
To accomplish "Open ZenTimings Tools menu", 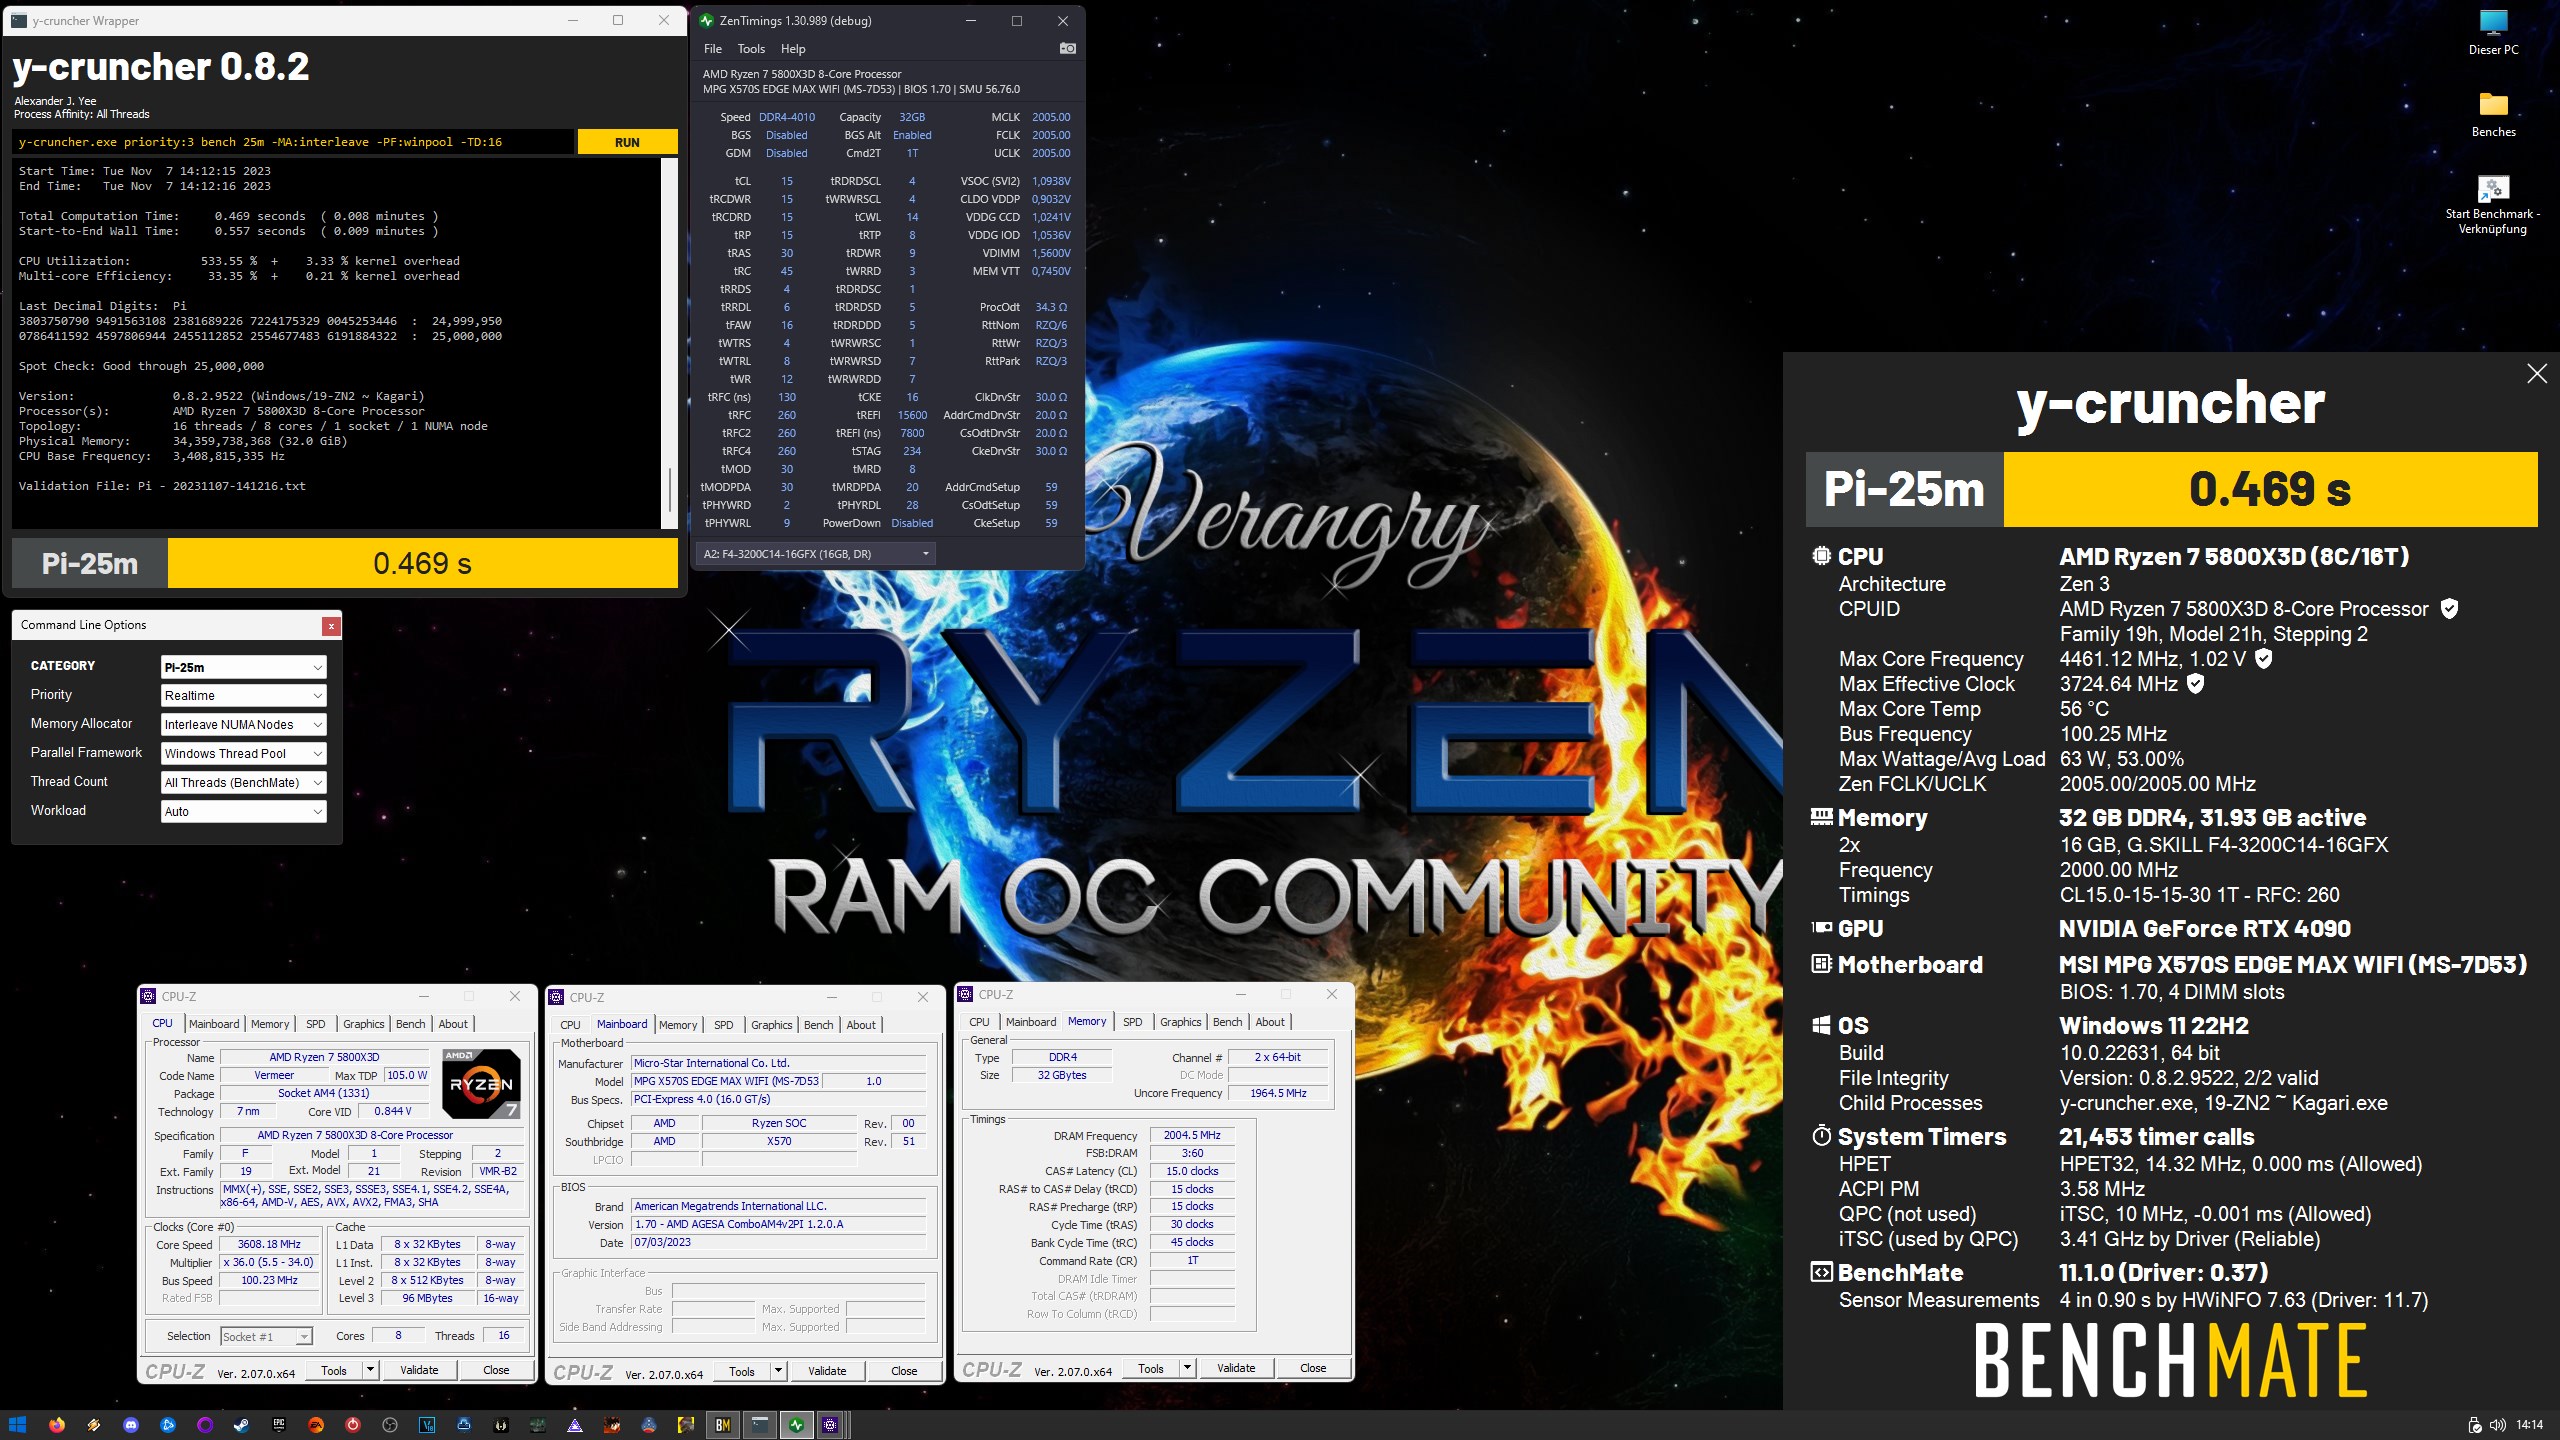I will [751, 49].
